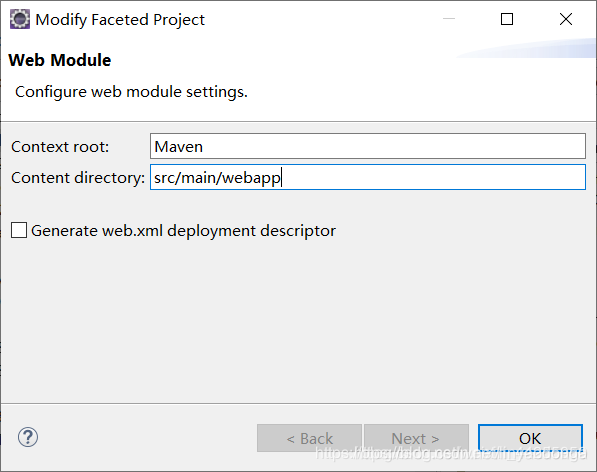This screenshot has width=597, height=472.
Task: Click the Modify Faceted Project title text
Action: pos(120,20)
